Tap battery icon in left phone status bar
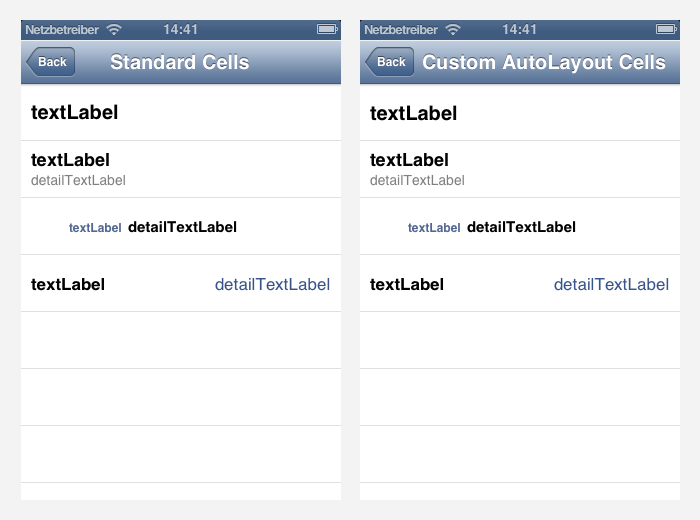The height and width of the screenshot is (520, 700). tap(327, 30)
